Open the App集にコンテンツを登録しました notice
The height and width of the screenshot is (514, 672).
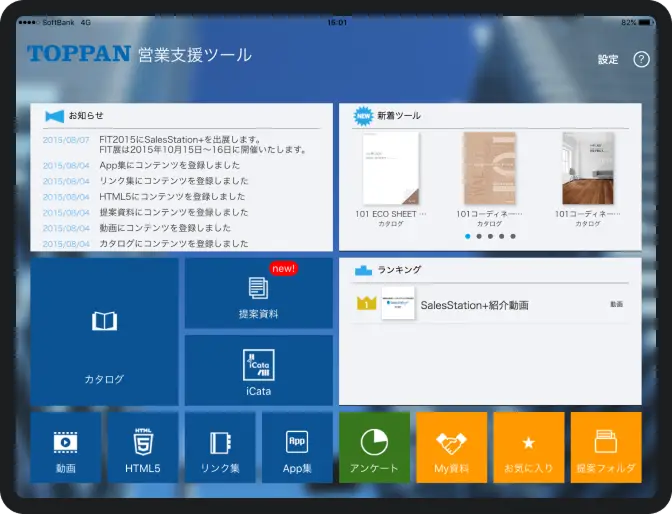(170, 165)
